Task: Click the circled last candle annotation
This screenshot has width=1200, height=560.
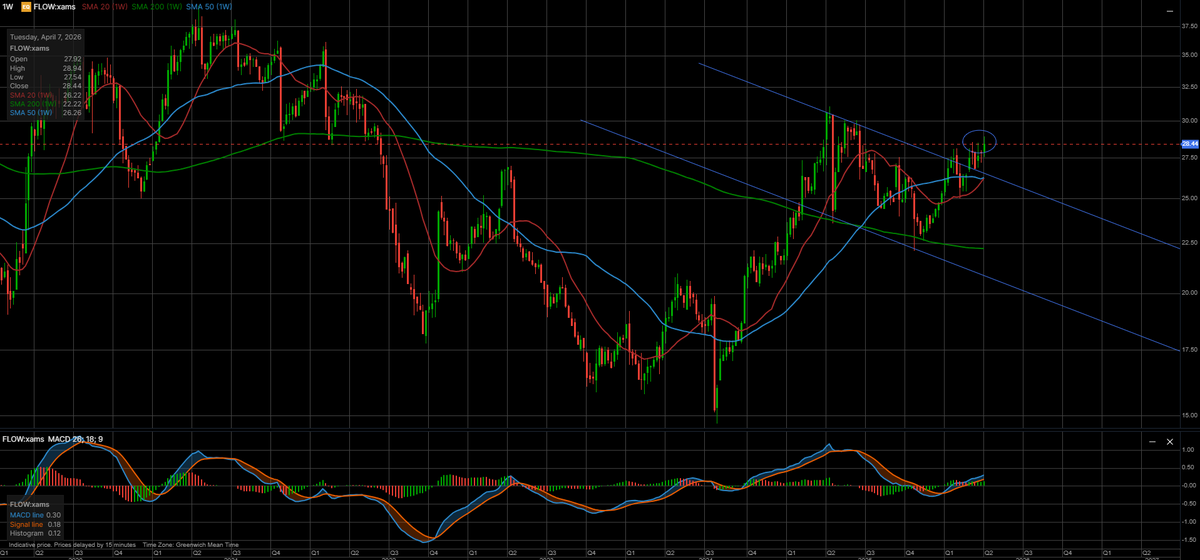Action: pos(980,141)
